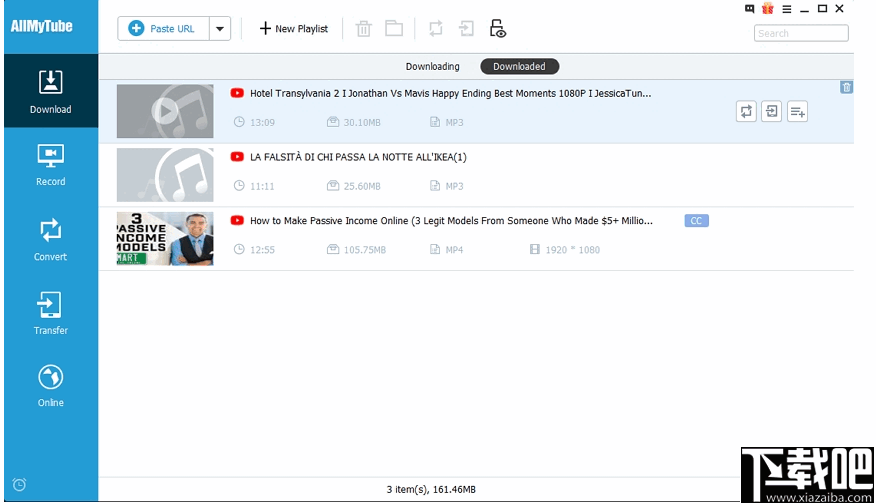Screen dimensions: 876x503
Task: Click the scheduler clock icon in sidebar
Action: click(x=20, y=485)
